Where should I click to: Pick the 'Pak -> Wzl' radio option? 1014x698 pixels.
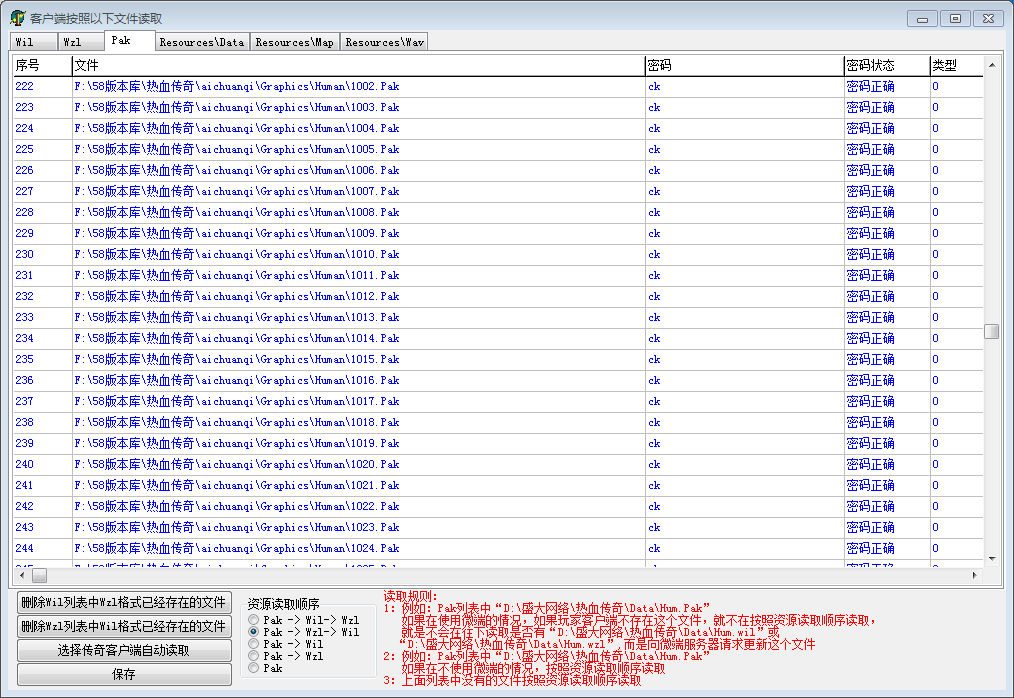click(x=254, y=656)
